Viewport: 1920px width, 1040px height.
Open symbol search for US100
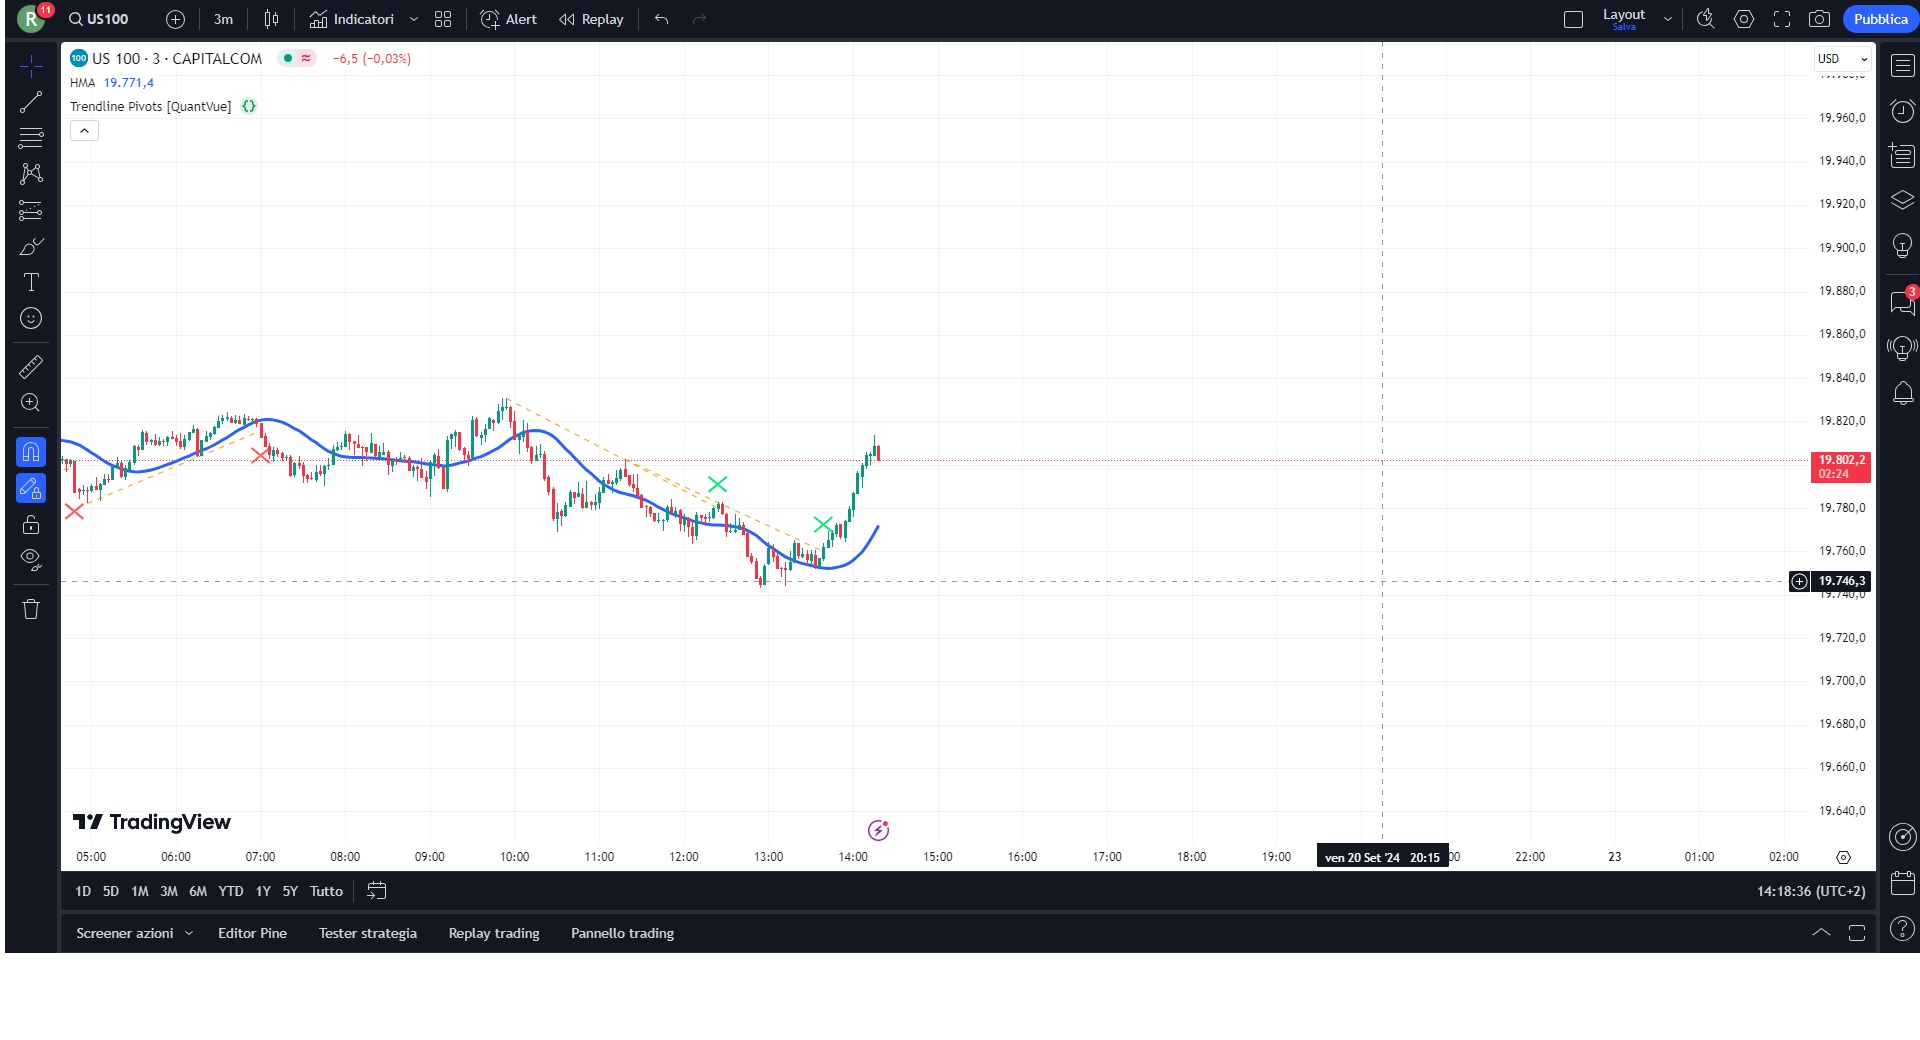coord(99,19)
